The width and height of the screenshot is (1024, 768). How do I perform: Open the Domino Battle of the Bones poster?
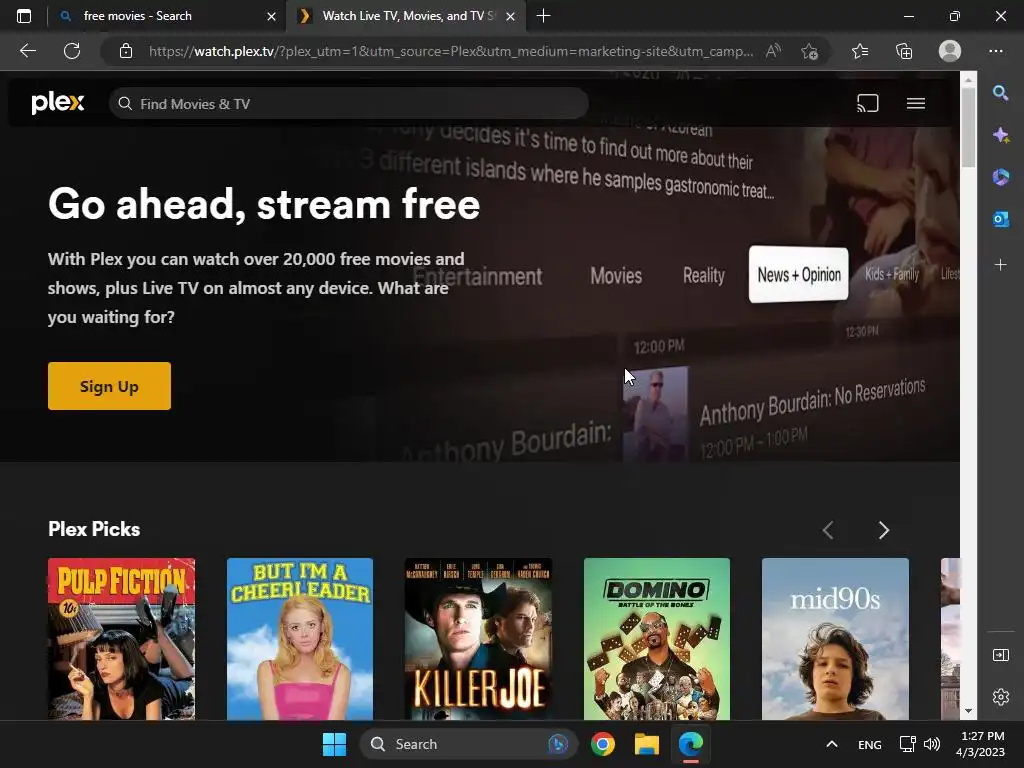(656, 639)
